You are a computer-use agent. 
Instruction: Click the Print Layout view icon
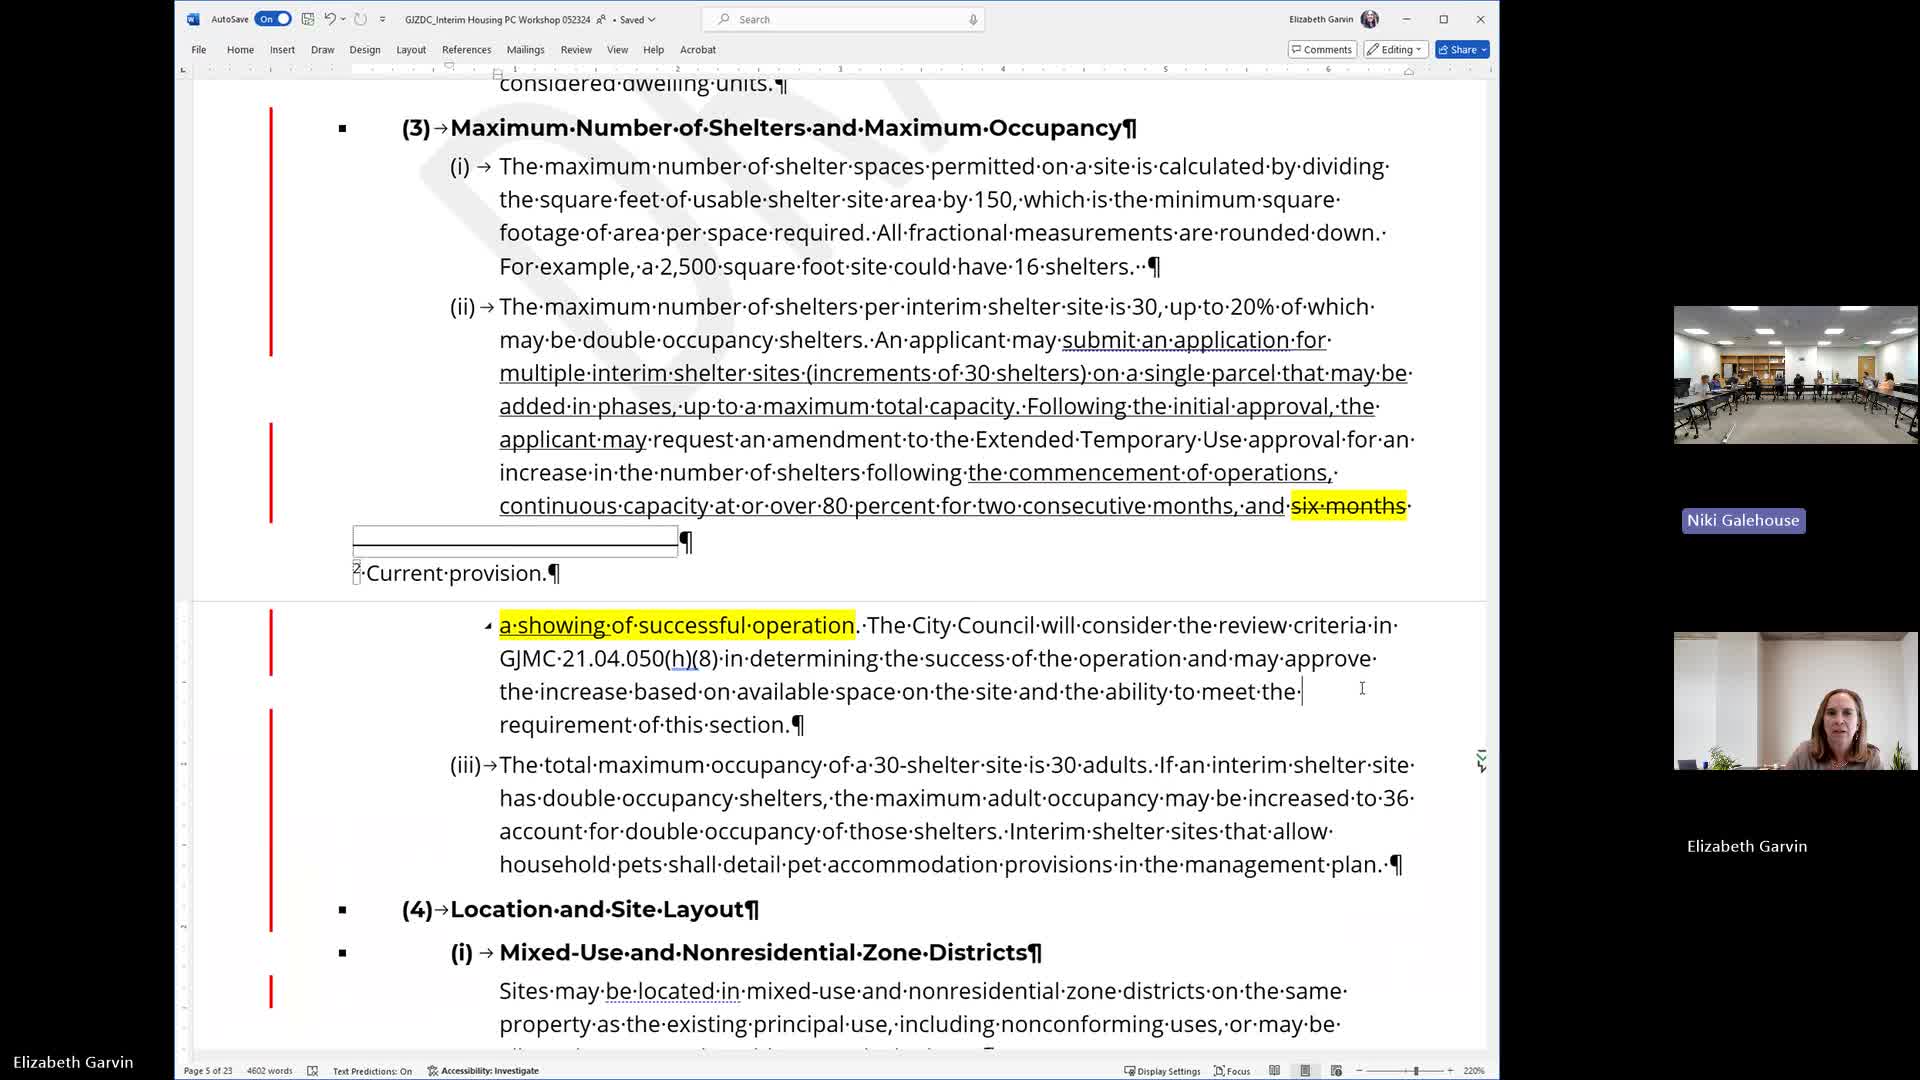pyautogui.click(x=1305, y=1071)
